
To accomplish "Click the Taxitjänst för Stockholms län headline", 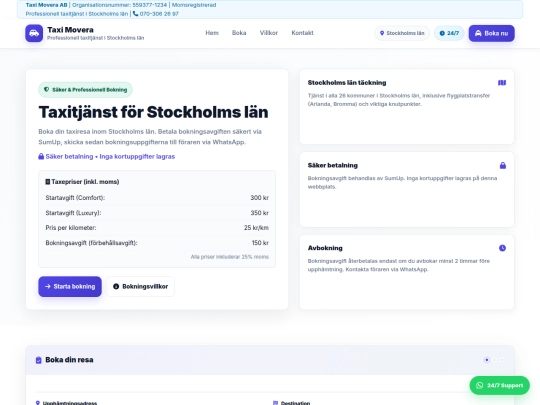I will [x=153, y=112].
